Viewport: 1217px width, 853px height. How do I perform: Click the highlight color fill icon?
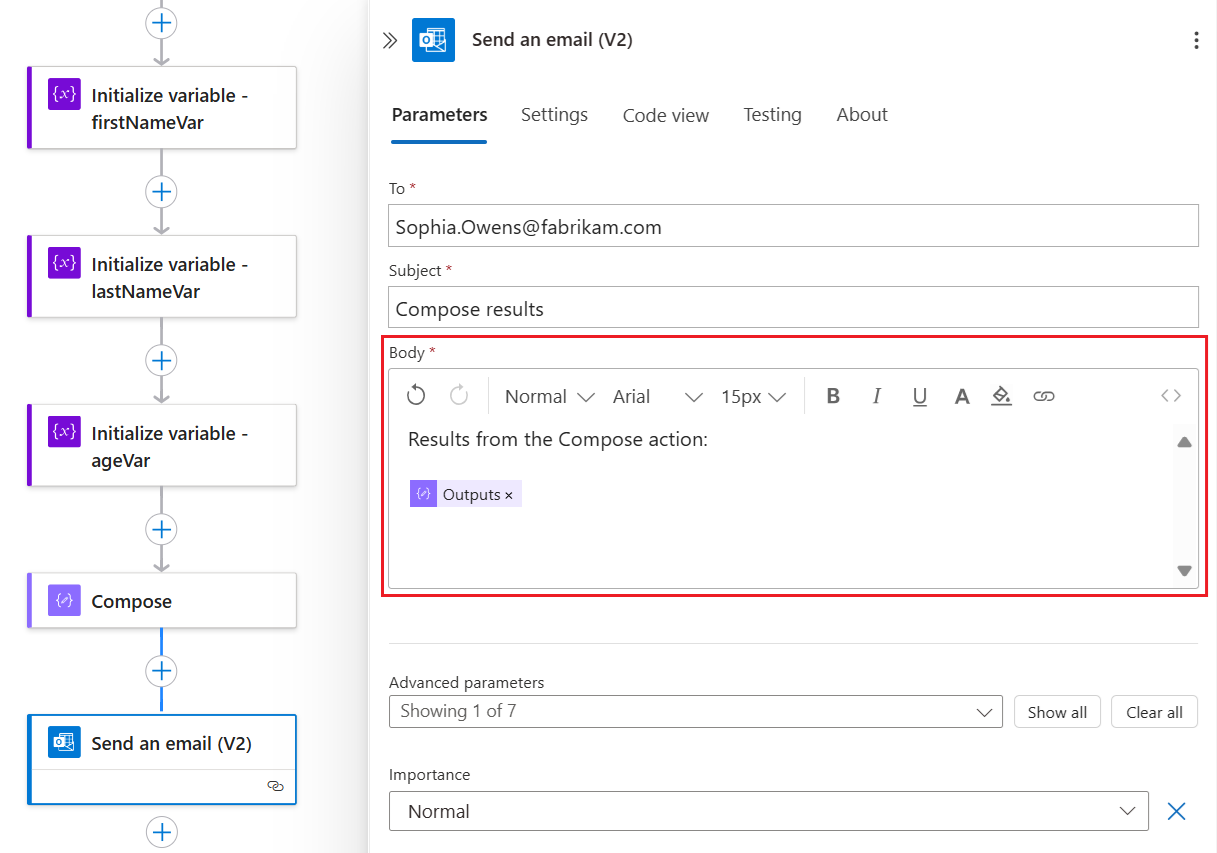(1001, 396)
